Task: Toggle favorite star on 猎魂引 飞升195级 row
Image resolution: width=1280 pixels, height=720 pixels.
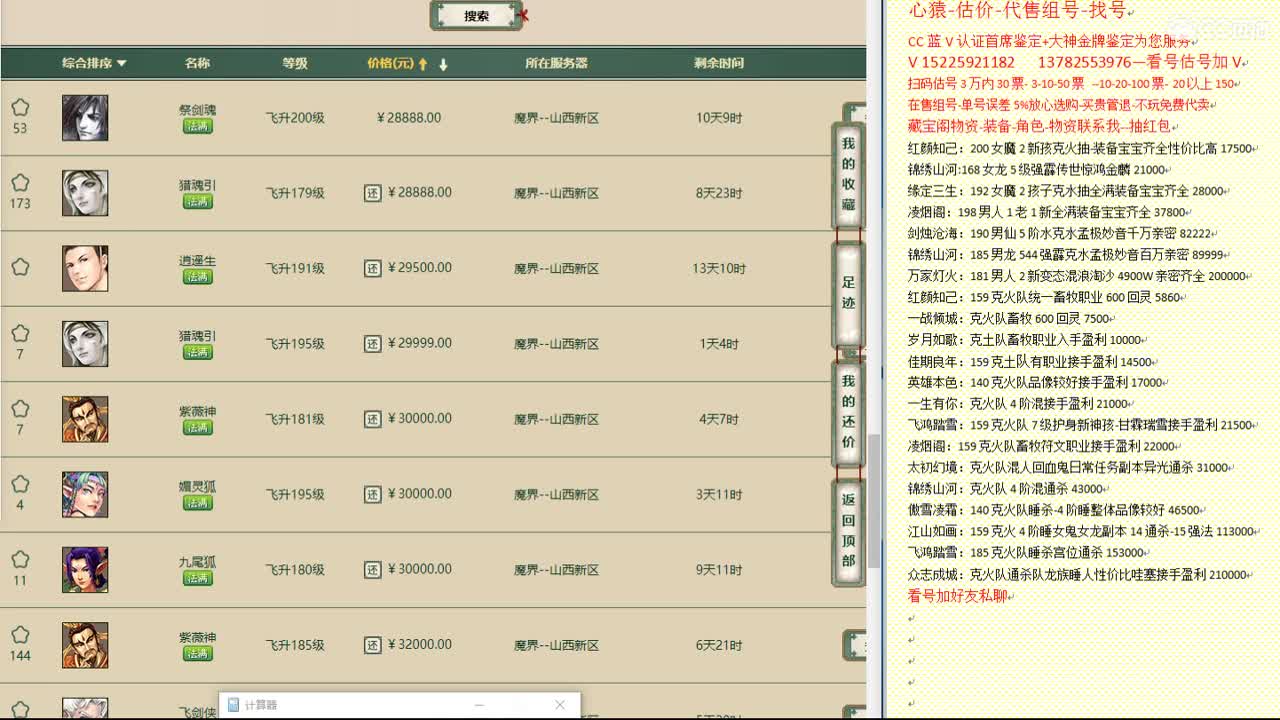Action: coord(20,333)
